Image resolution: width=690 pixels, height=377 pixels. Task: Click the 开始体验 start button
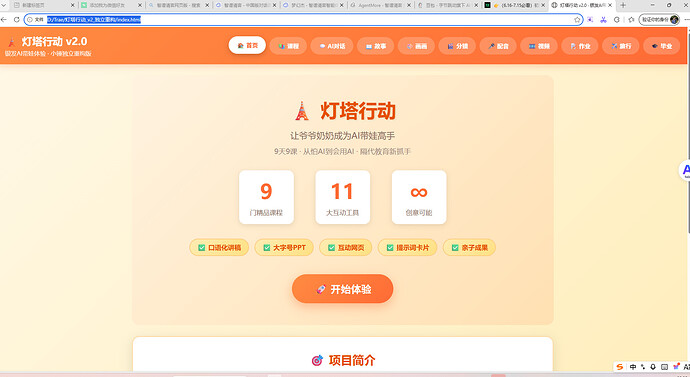[x=342, y=289]
